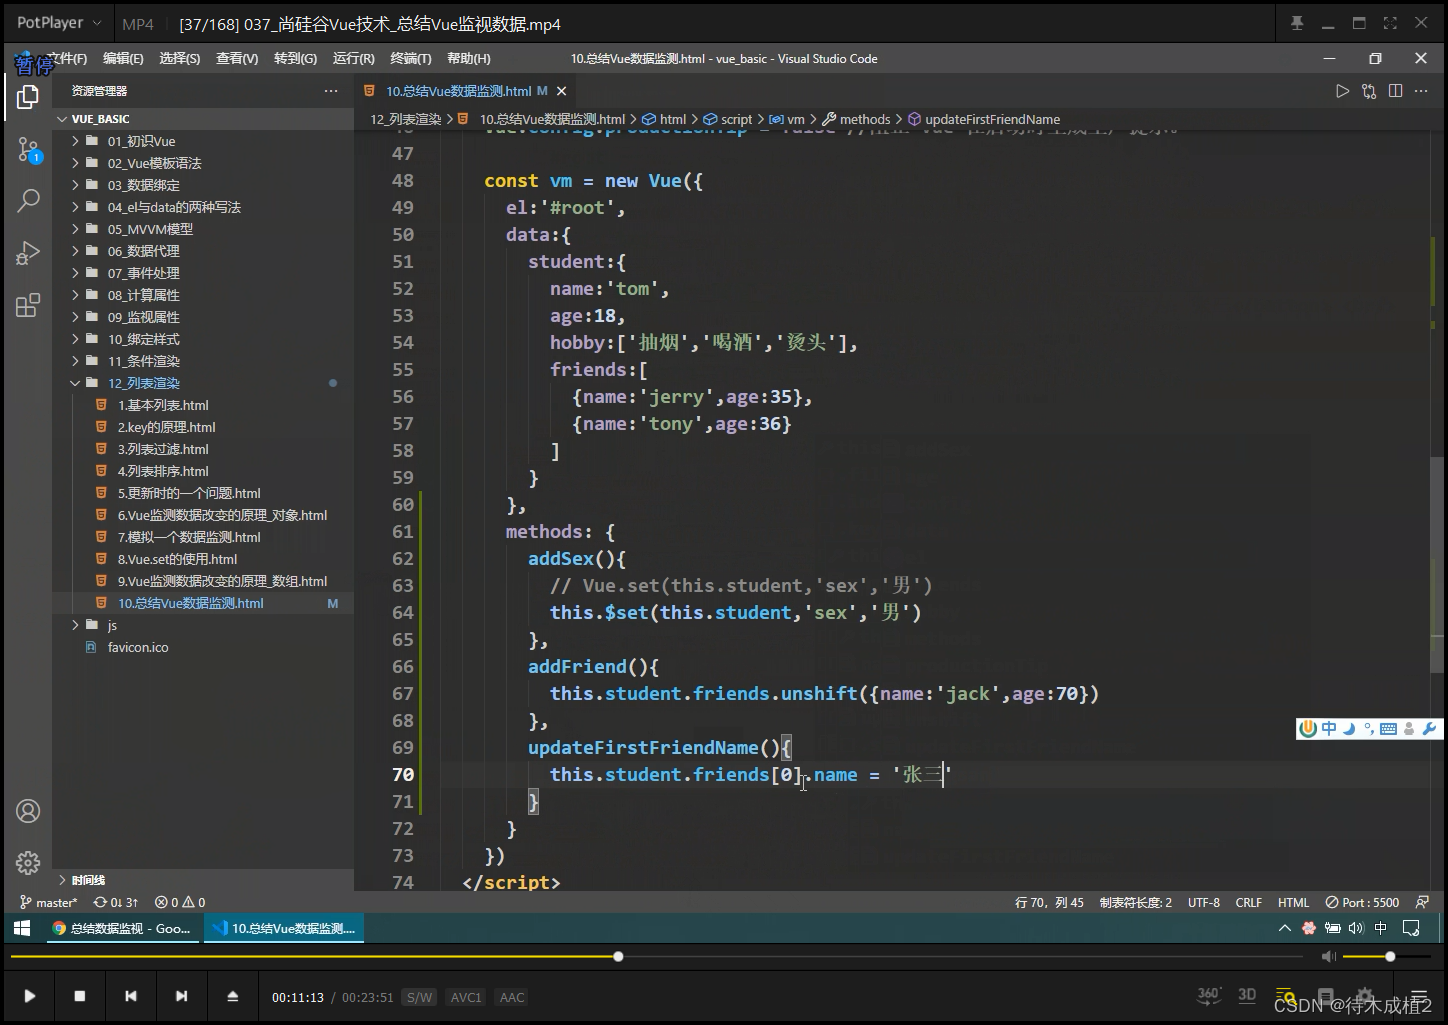Click the PotPlayer eject/open file button
The width and height of the screenshot is (1448, 1025).
coord(233,996)
